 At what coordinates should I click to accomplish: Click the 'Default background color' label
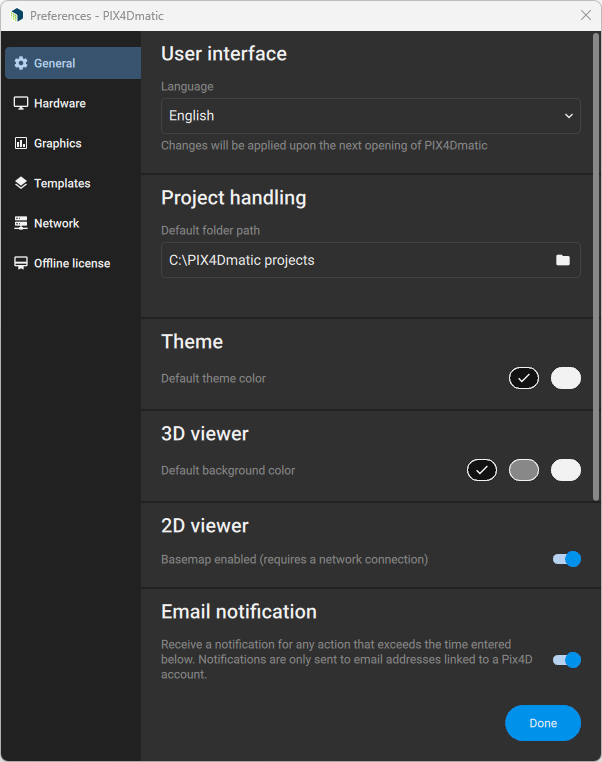point(228,470)
